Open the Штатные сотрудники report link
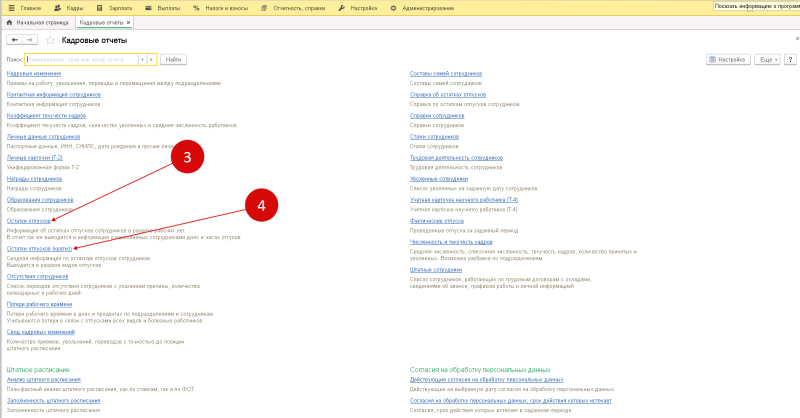This screenshot has width=800, height=418. pos(436,269)
